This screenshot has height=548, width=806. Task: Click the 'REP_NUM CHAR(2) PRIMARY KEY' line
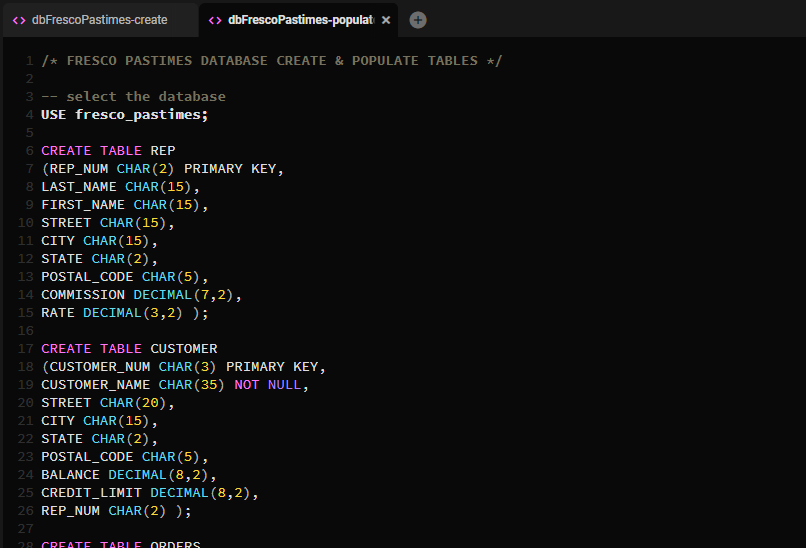(162, 169)
